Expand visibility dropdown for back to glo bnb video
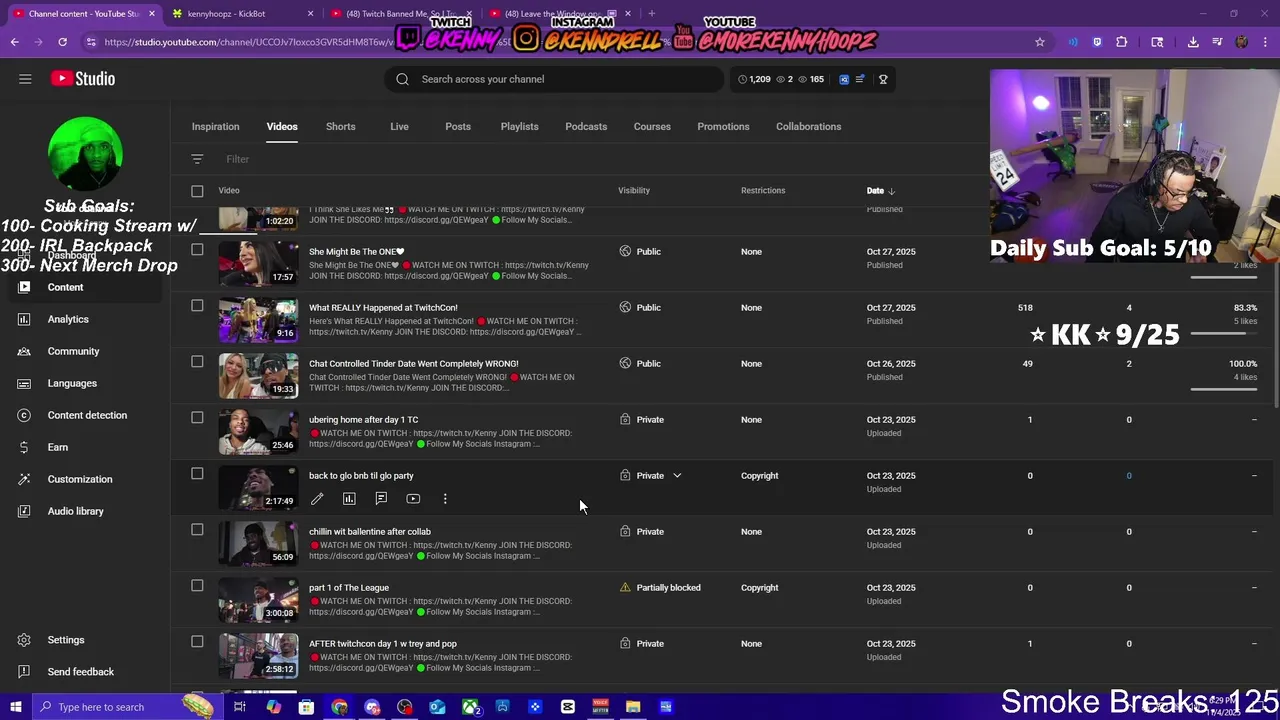The image size is (1280, 720). click(677, 476)
